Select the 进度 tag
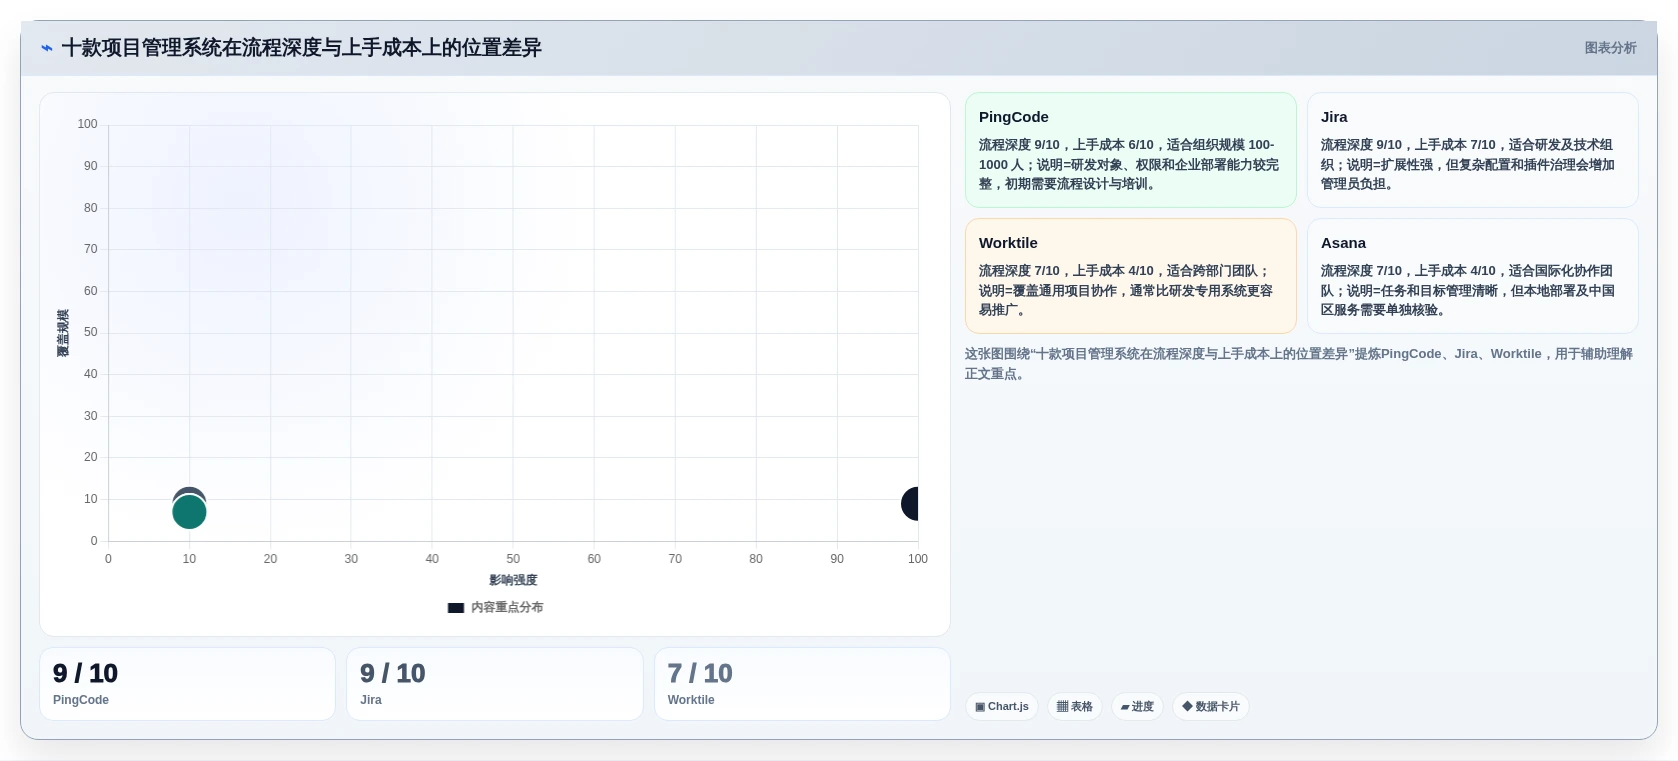 tap(1137, 706)
